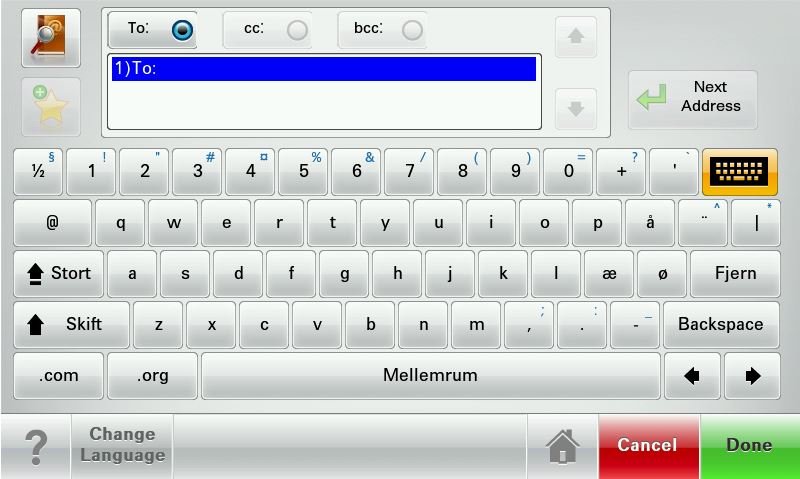Select the bcc: radio button
The width and height of the screenshot is (800, 479).
coord(412,30)
